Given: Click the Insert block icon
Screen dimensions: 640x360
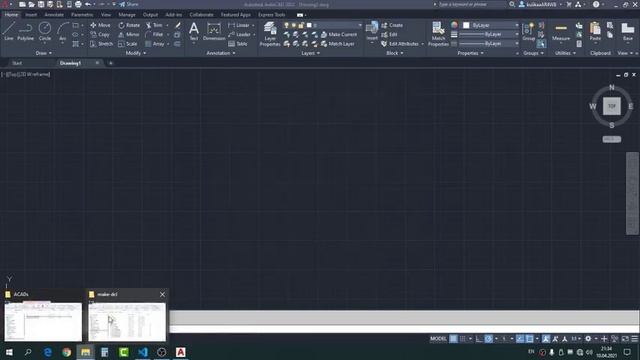Looking at the screenshot, I should pyautogui.click(x=372, y=29).
